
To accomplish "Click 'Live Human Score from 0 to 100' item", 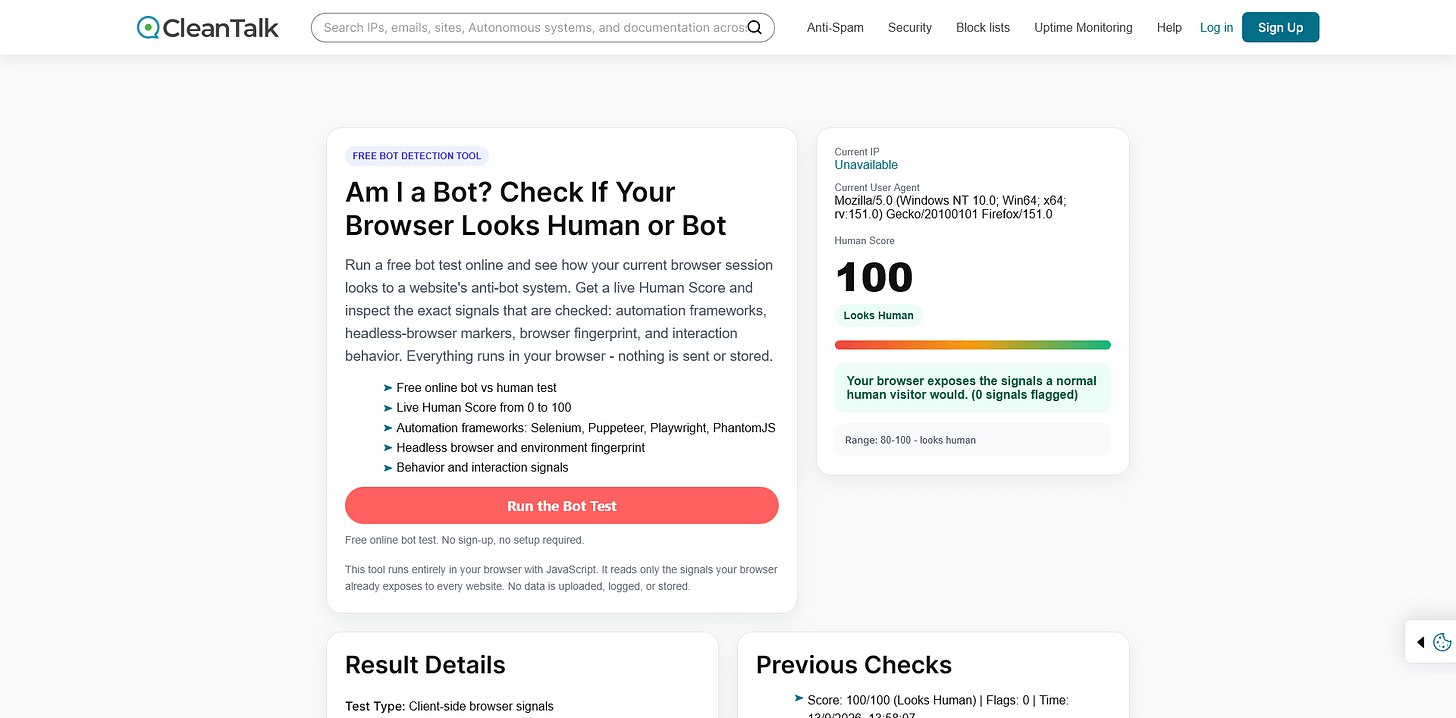I will 484,408.
